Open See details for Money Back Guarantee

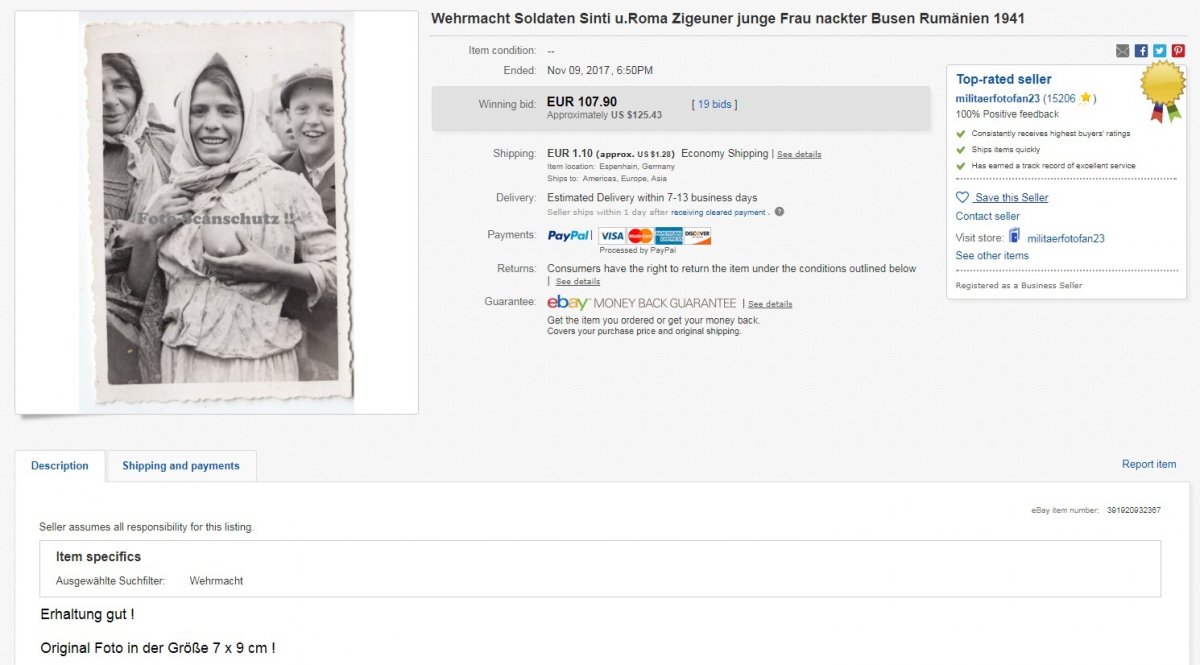[x=770, y=304]
